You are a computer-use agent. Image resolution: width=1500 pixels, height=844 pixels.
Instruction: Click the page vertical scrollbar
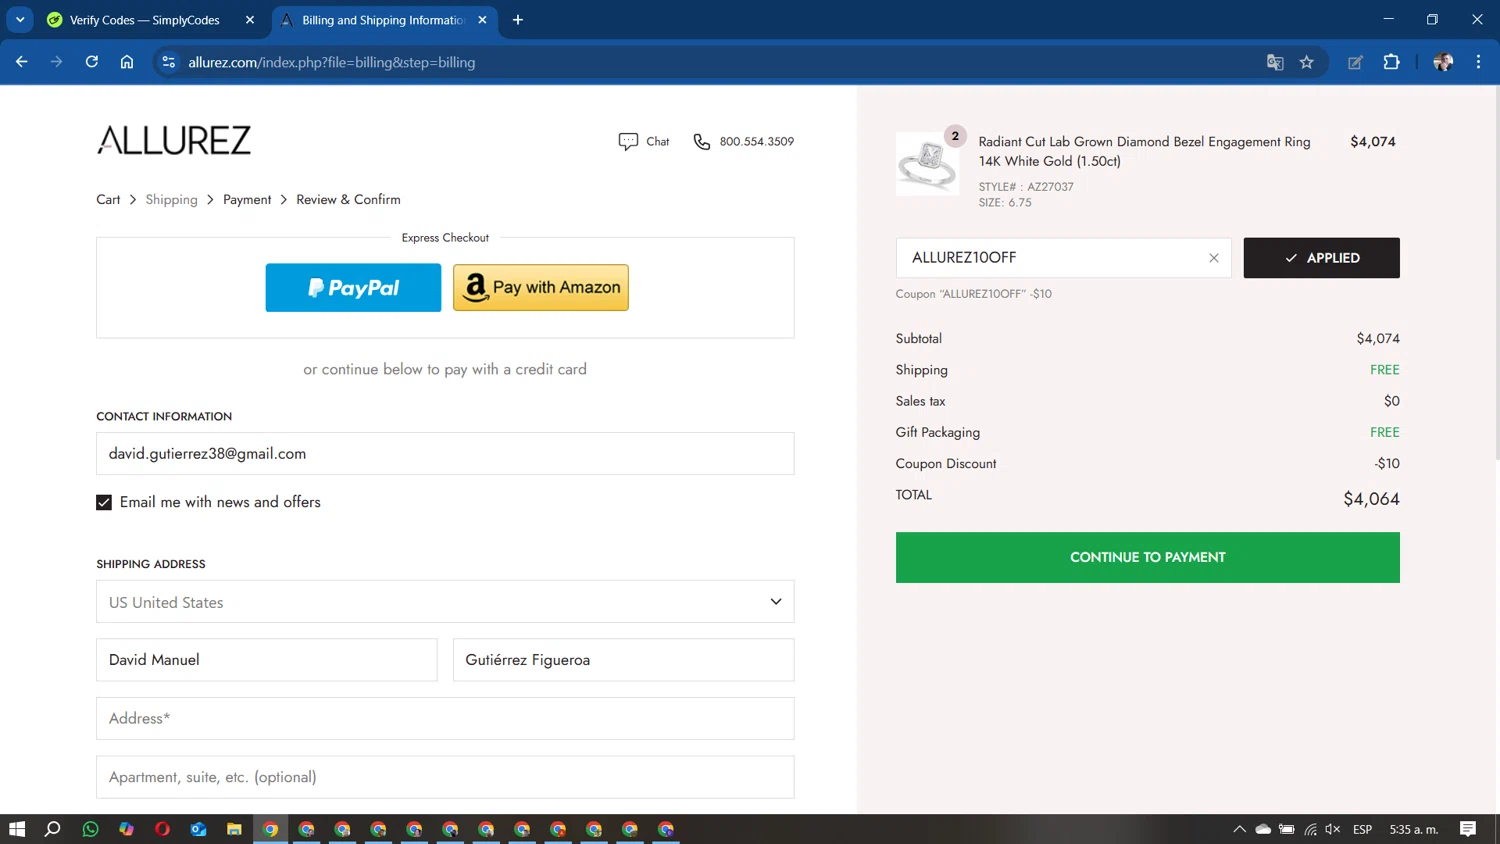(x=1495, y=272)
